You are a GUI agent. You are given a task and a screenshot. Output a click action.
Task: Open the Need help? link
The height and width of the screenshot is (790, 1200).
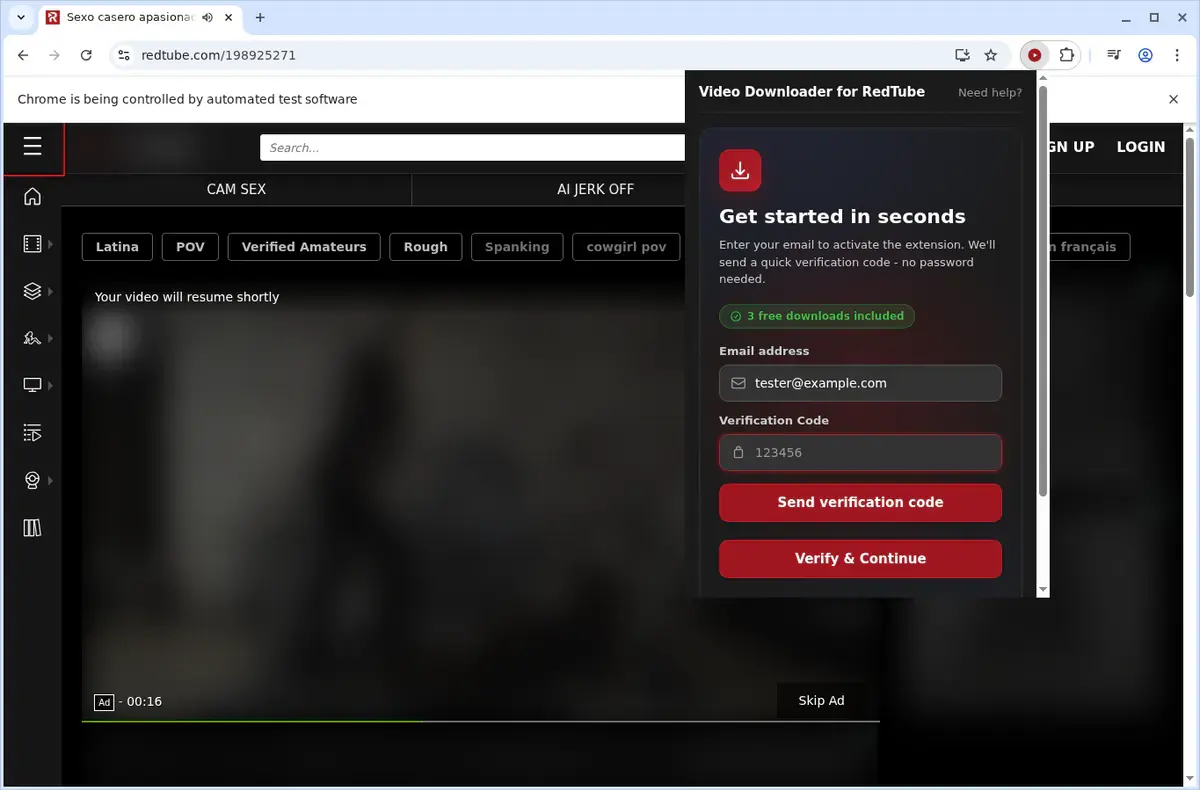point(990,92)
